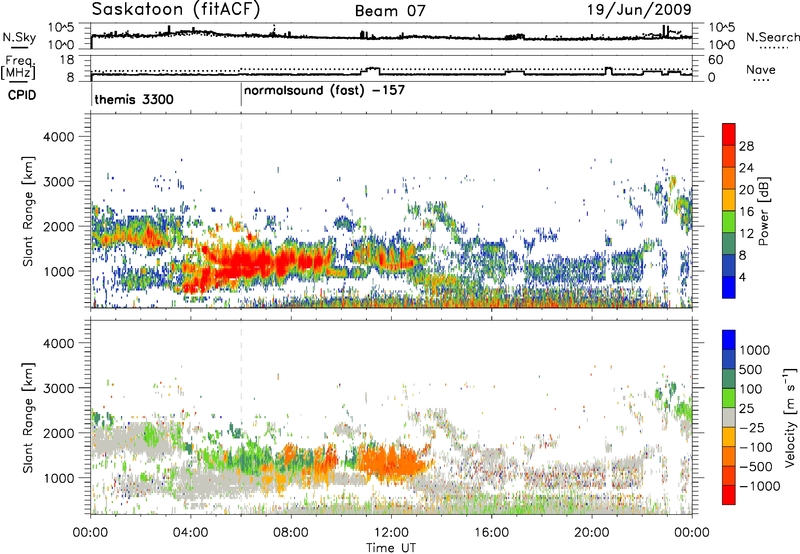The width and height of the screenshot is (800, 554).
Task: Click the '18' frequency axis tick
Action: [x=67, y=60]
